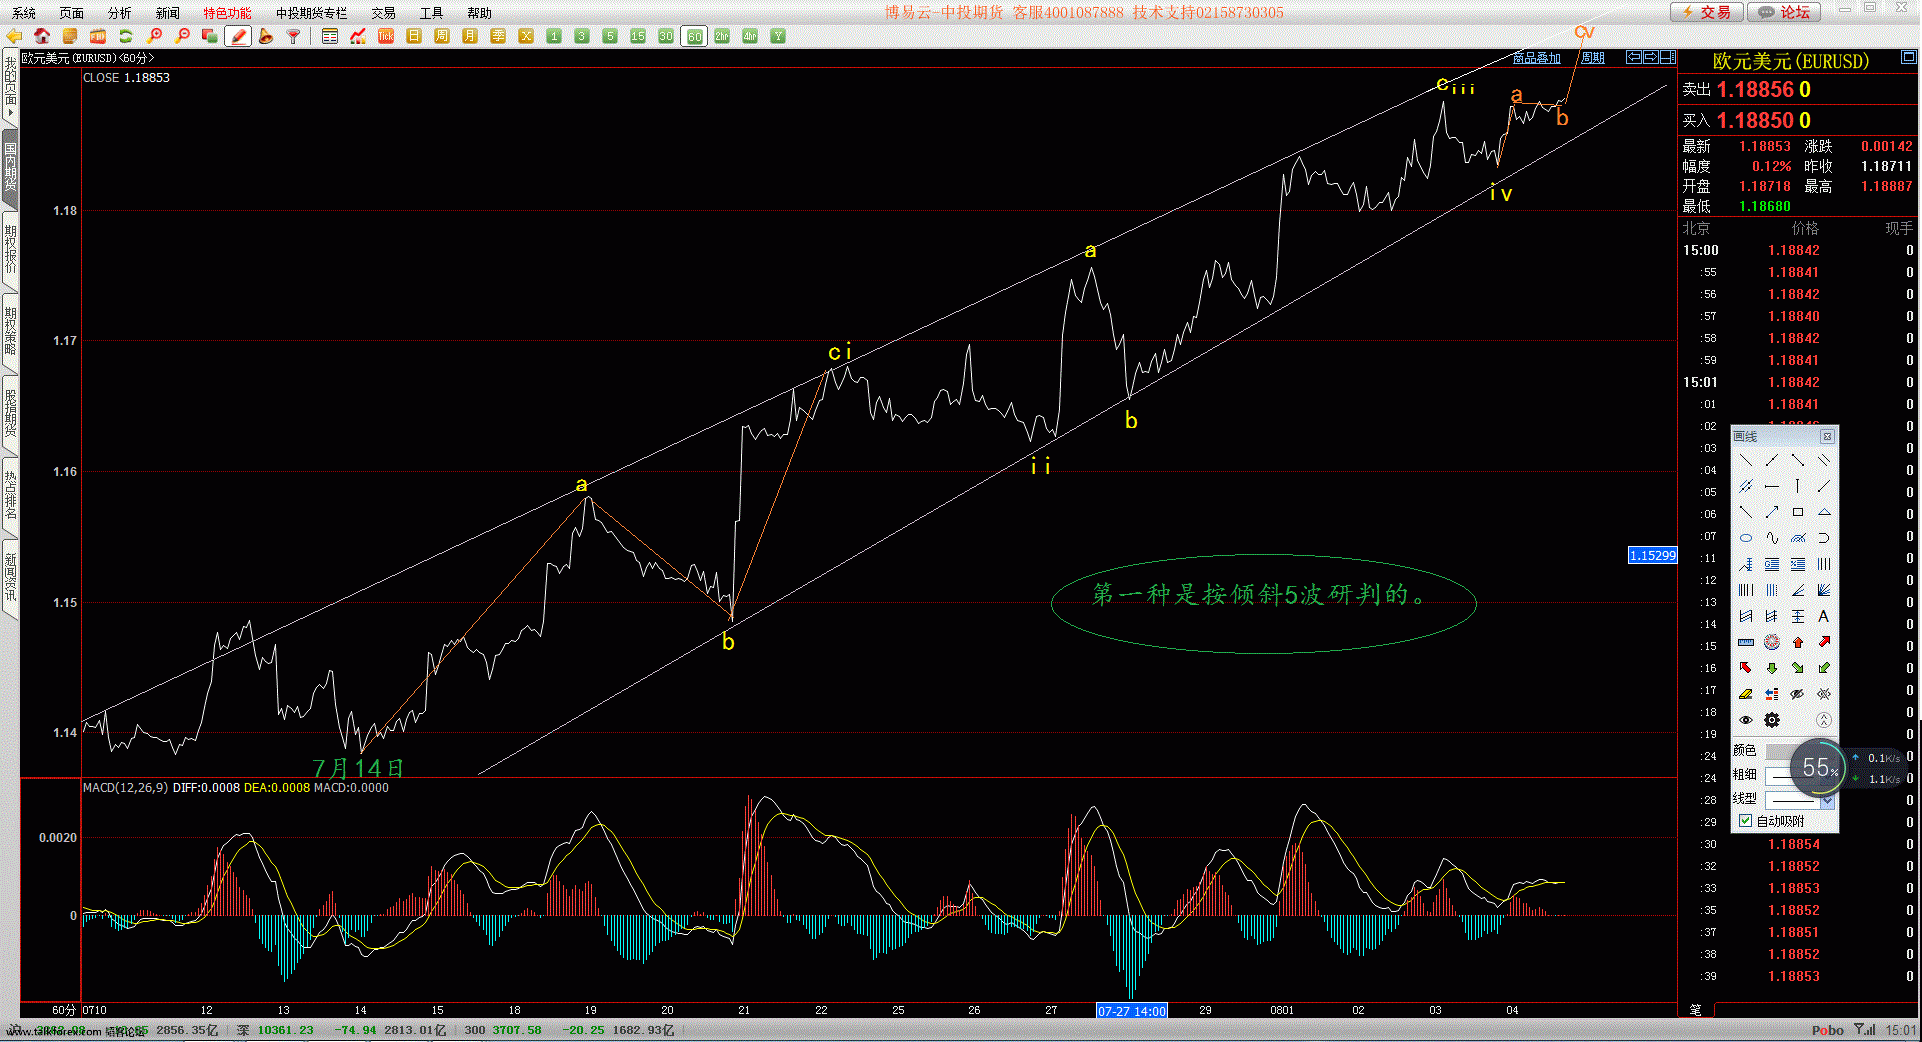Screen dimensions: 1922x1042
Task: Open the 特色功能 menu
Action: tap(228, 13)
